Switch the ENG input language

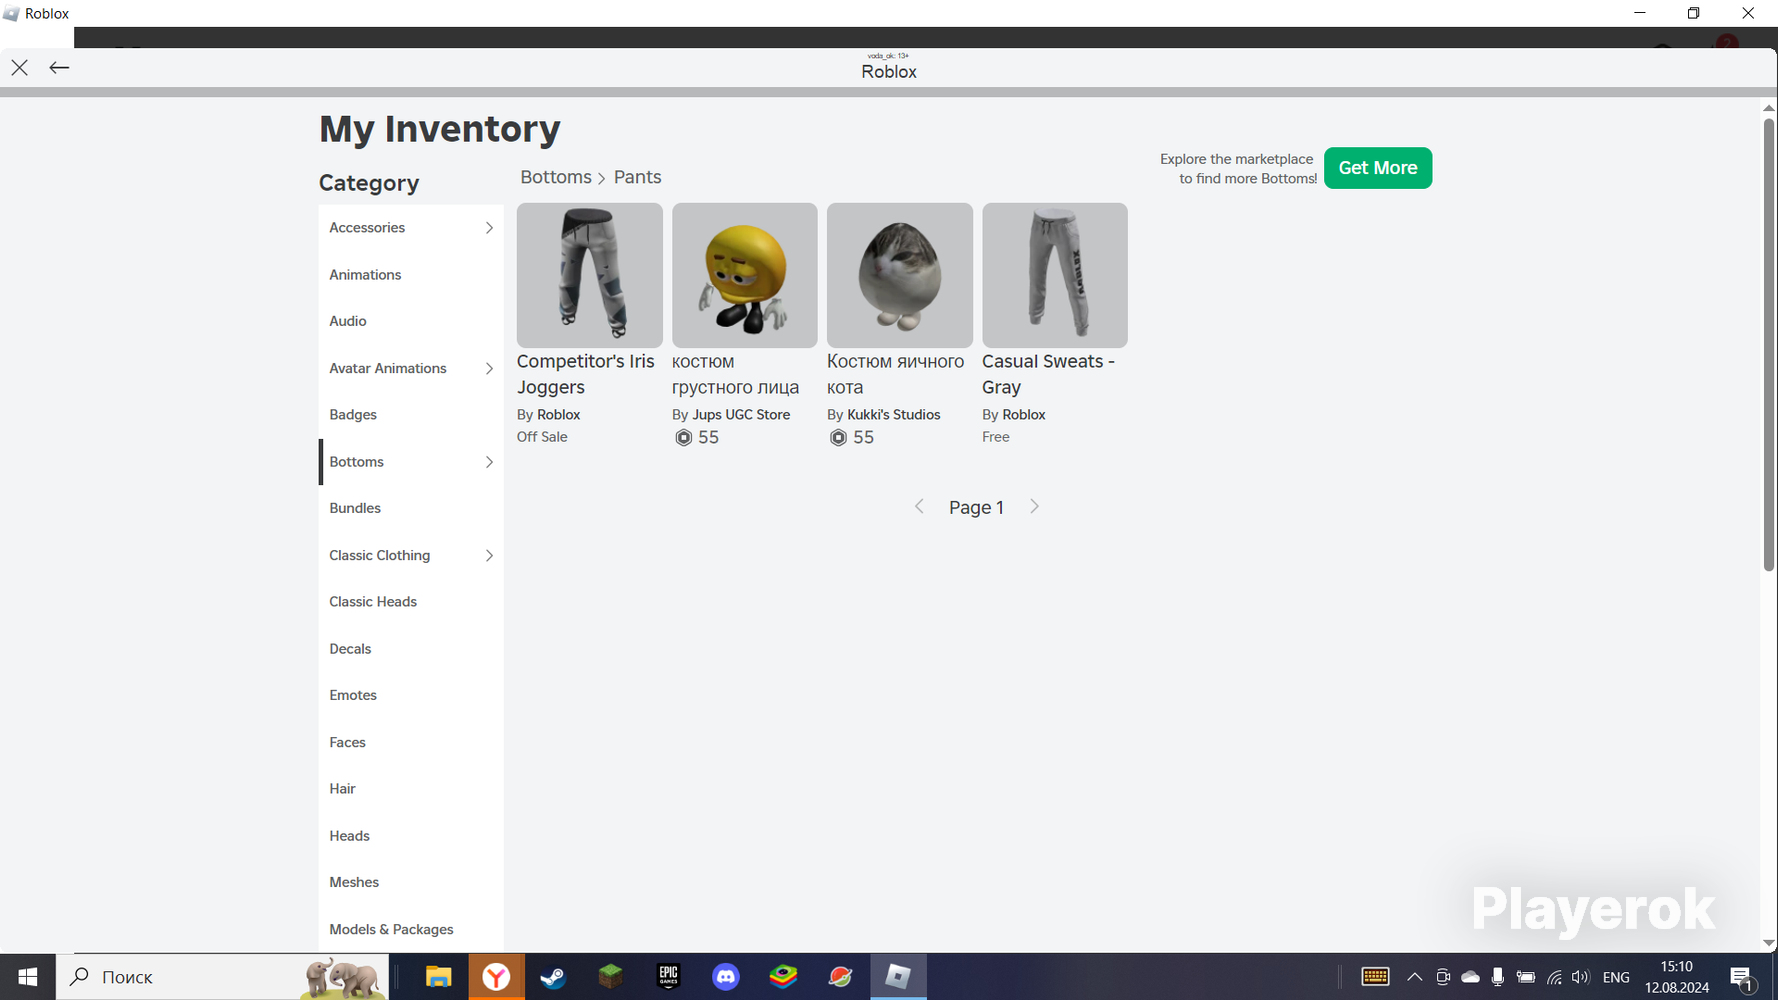pyautogui.click(x=1616, y=977)
